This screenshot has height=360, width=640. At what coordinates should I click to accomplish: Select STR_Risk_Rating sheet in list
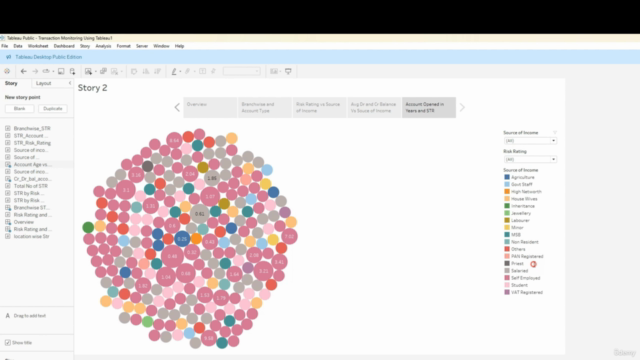pyautogui.click(x=32, y=143)
